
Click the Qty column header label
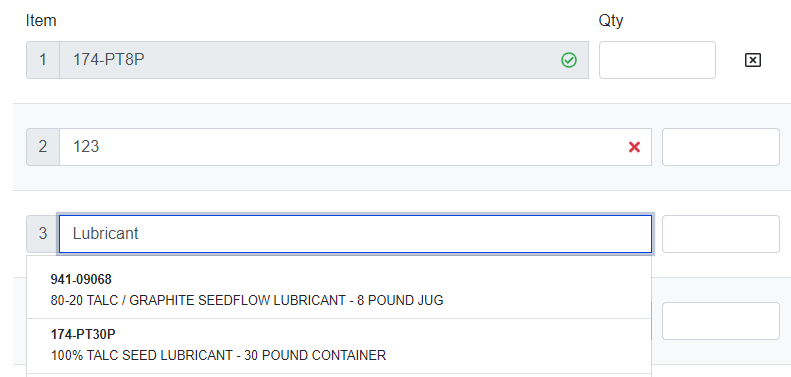click(x=611, y=21)
